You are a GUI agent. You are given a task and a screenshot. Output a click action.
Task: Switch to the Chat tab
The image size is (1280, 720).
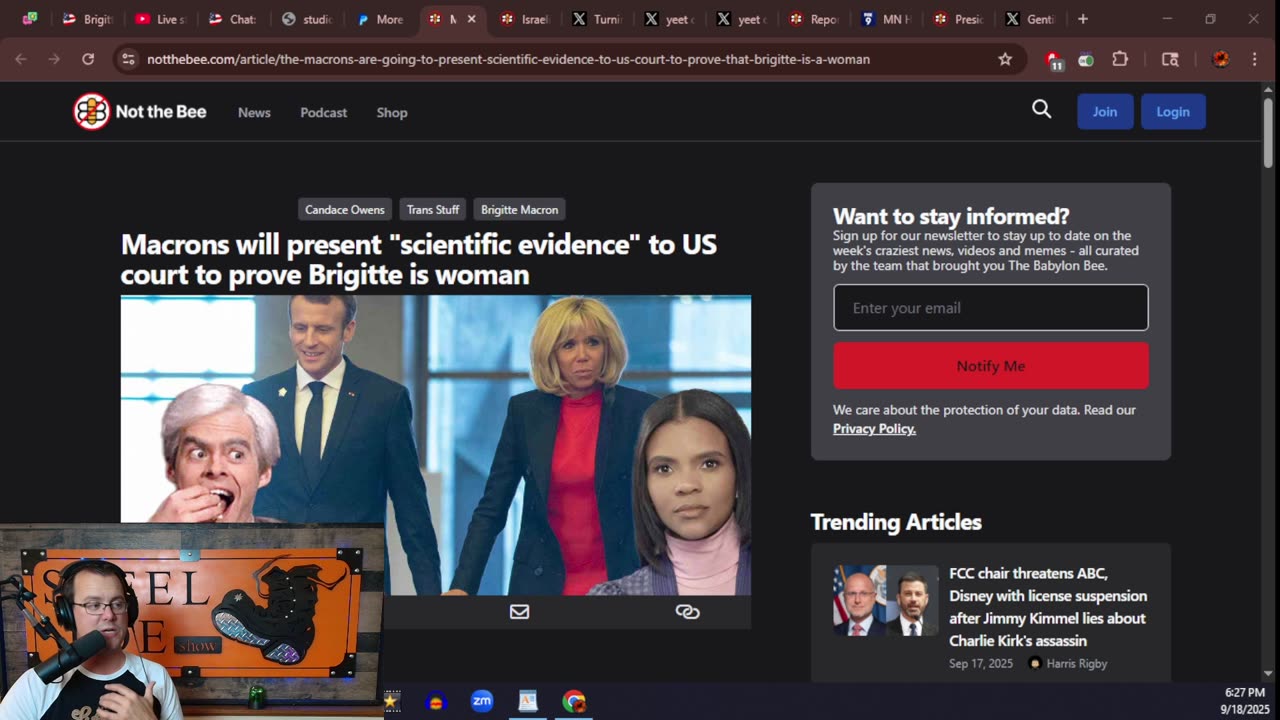tap(232, 19)
